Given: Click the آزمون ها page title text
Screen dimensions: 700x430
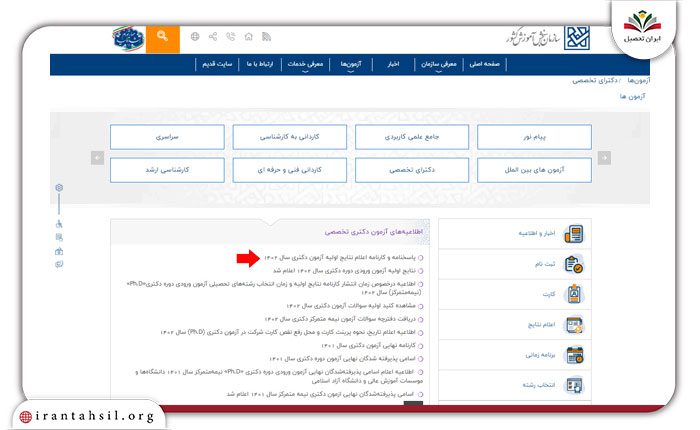Looking at the screenshot, I should [x=632, y=96].
